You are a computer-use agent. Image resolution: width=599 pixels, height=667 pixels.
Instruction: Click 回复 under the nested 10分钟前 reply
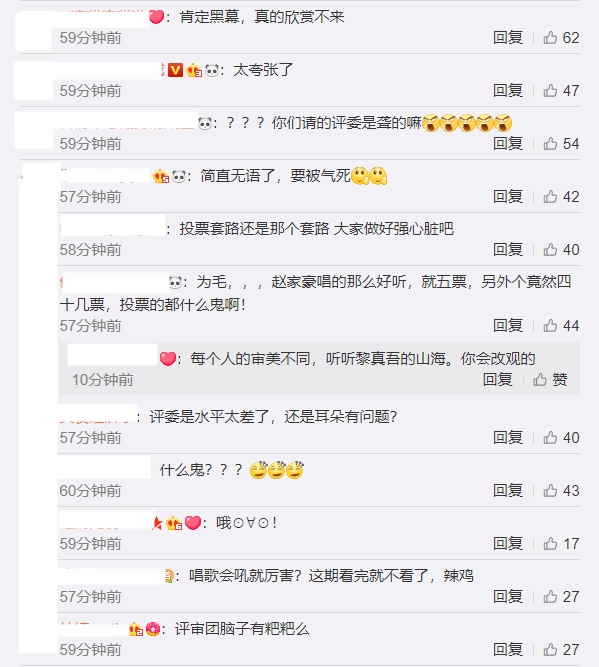(498, 379)
